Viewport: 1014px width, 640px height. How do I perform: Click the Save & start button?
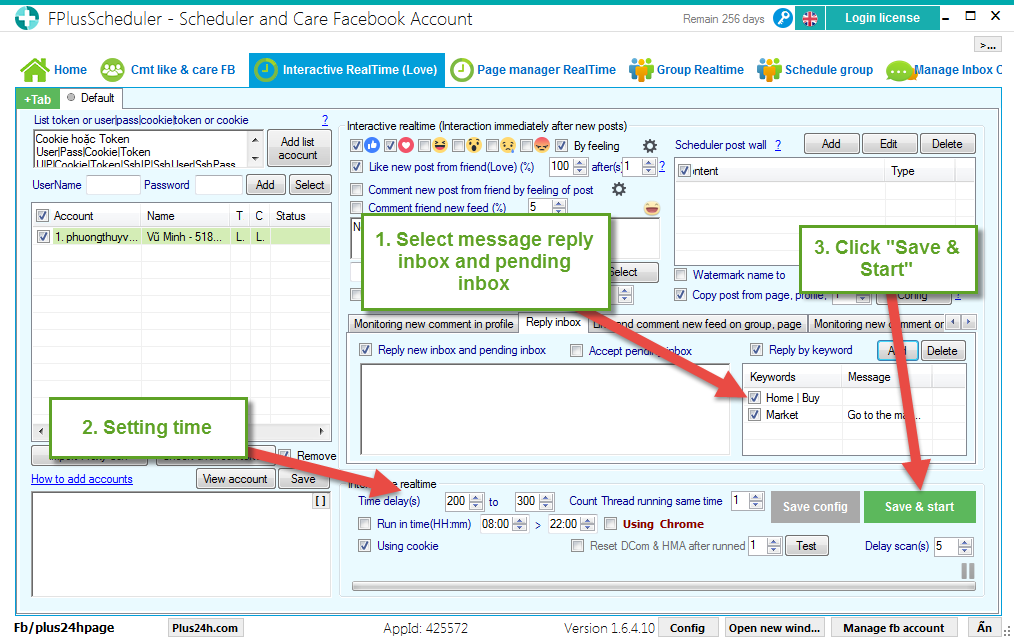click(x=919, y=507)
